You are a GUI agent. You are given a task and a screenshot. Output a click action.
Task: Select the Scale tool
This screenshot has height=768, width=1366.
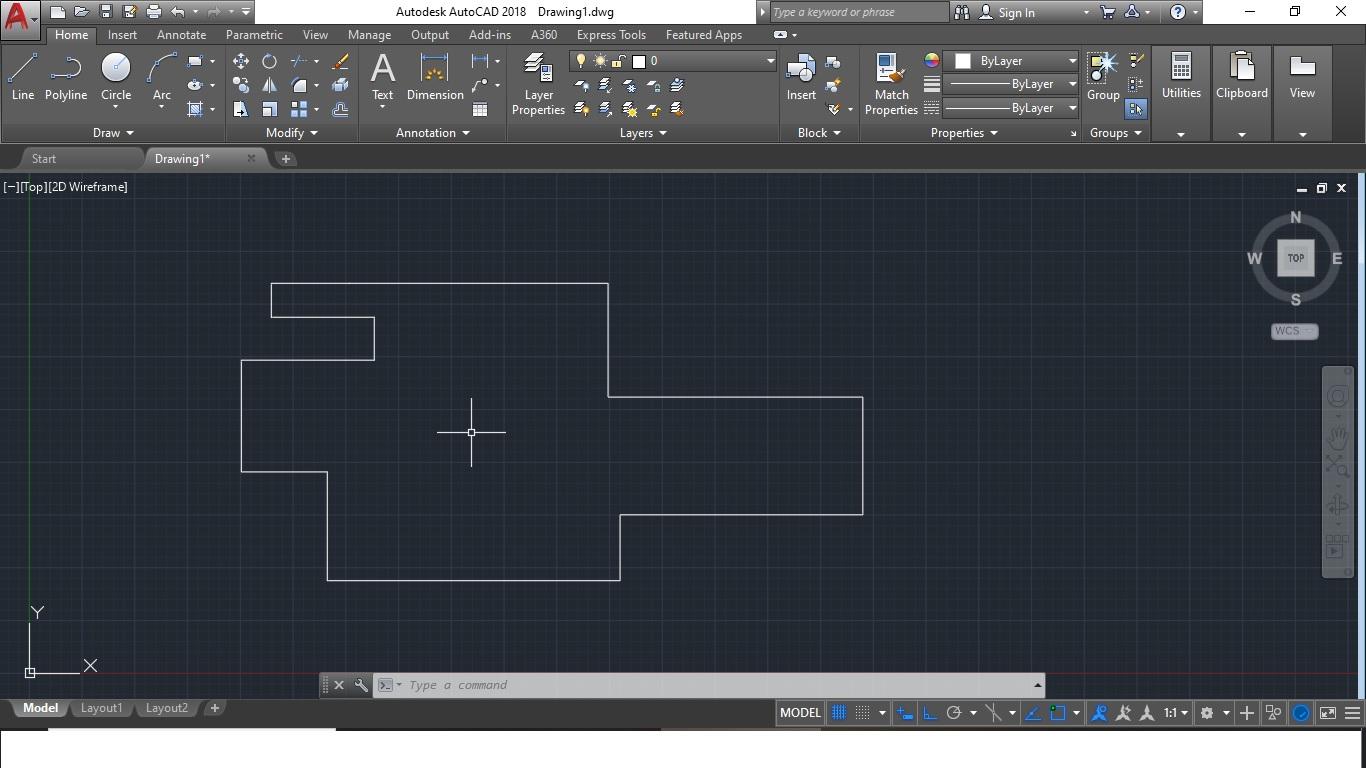269,109
